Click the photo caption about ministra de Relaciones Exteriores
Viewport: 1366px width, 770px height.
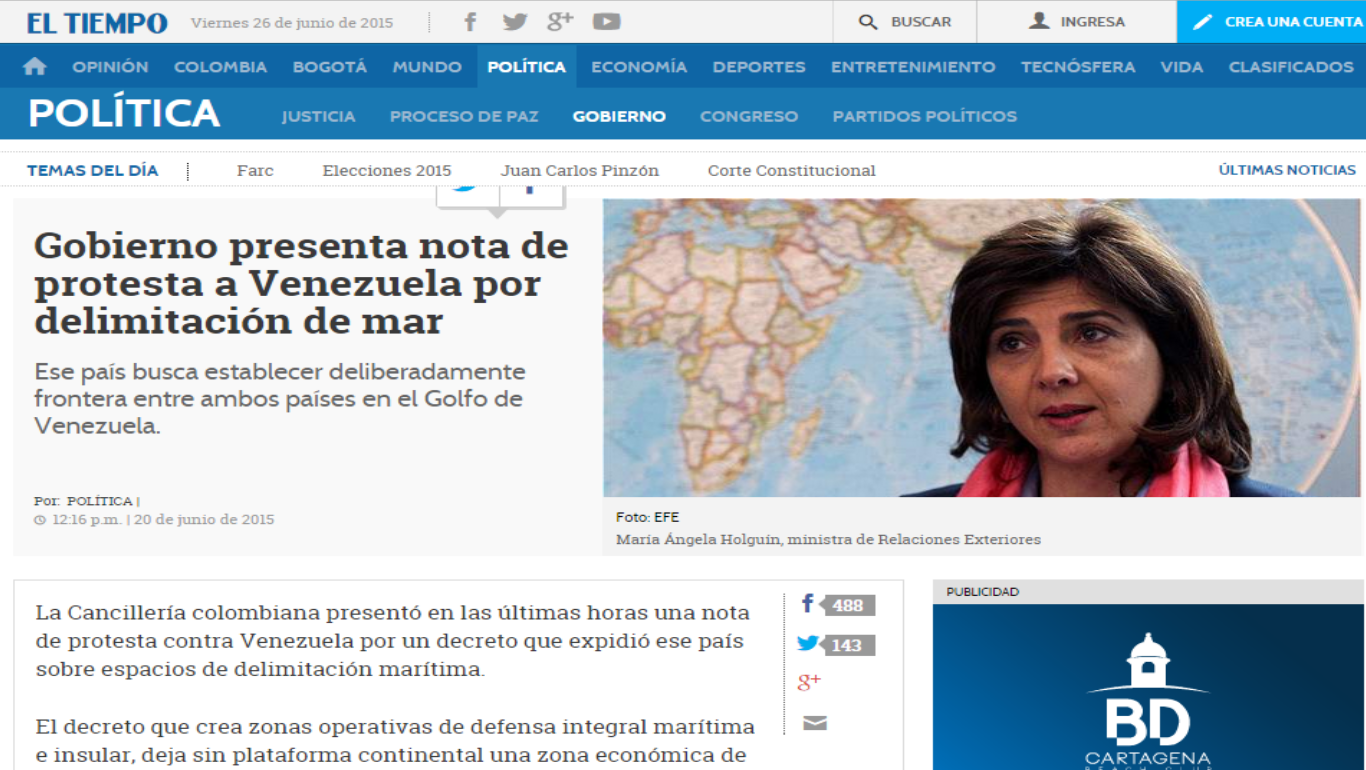click(x=828, y=539)
